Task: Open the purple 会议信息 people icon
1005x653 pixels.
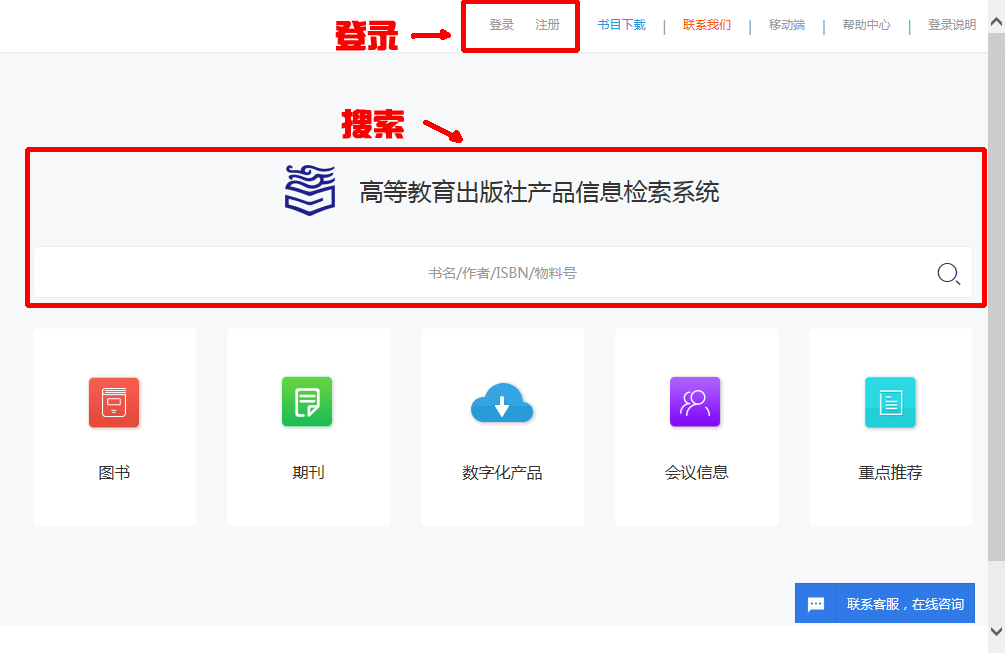Action: coord(695,402)
